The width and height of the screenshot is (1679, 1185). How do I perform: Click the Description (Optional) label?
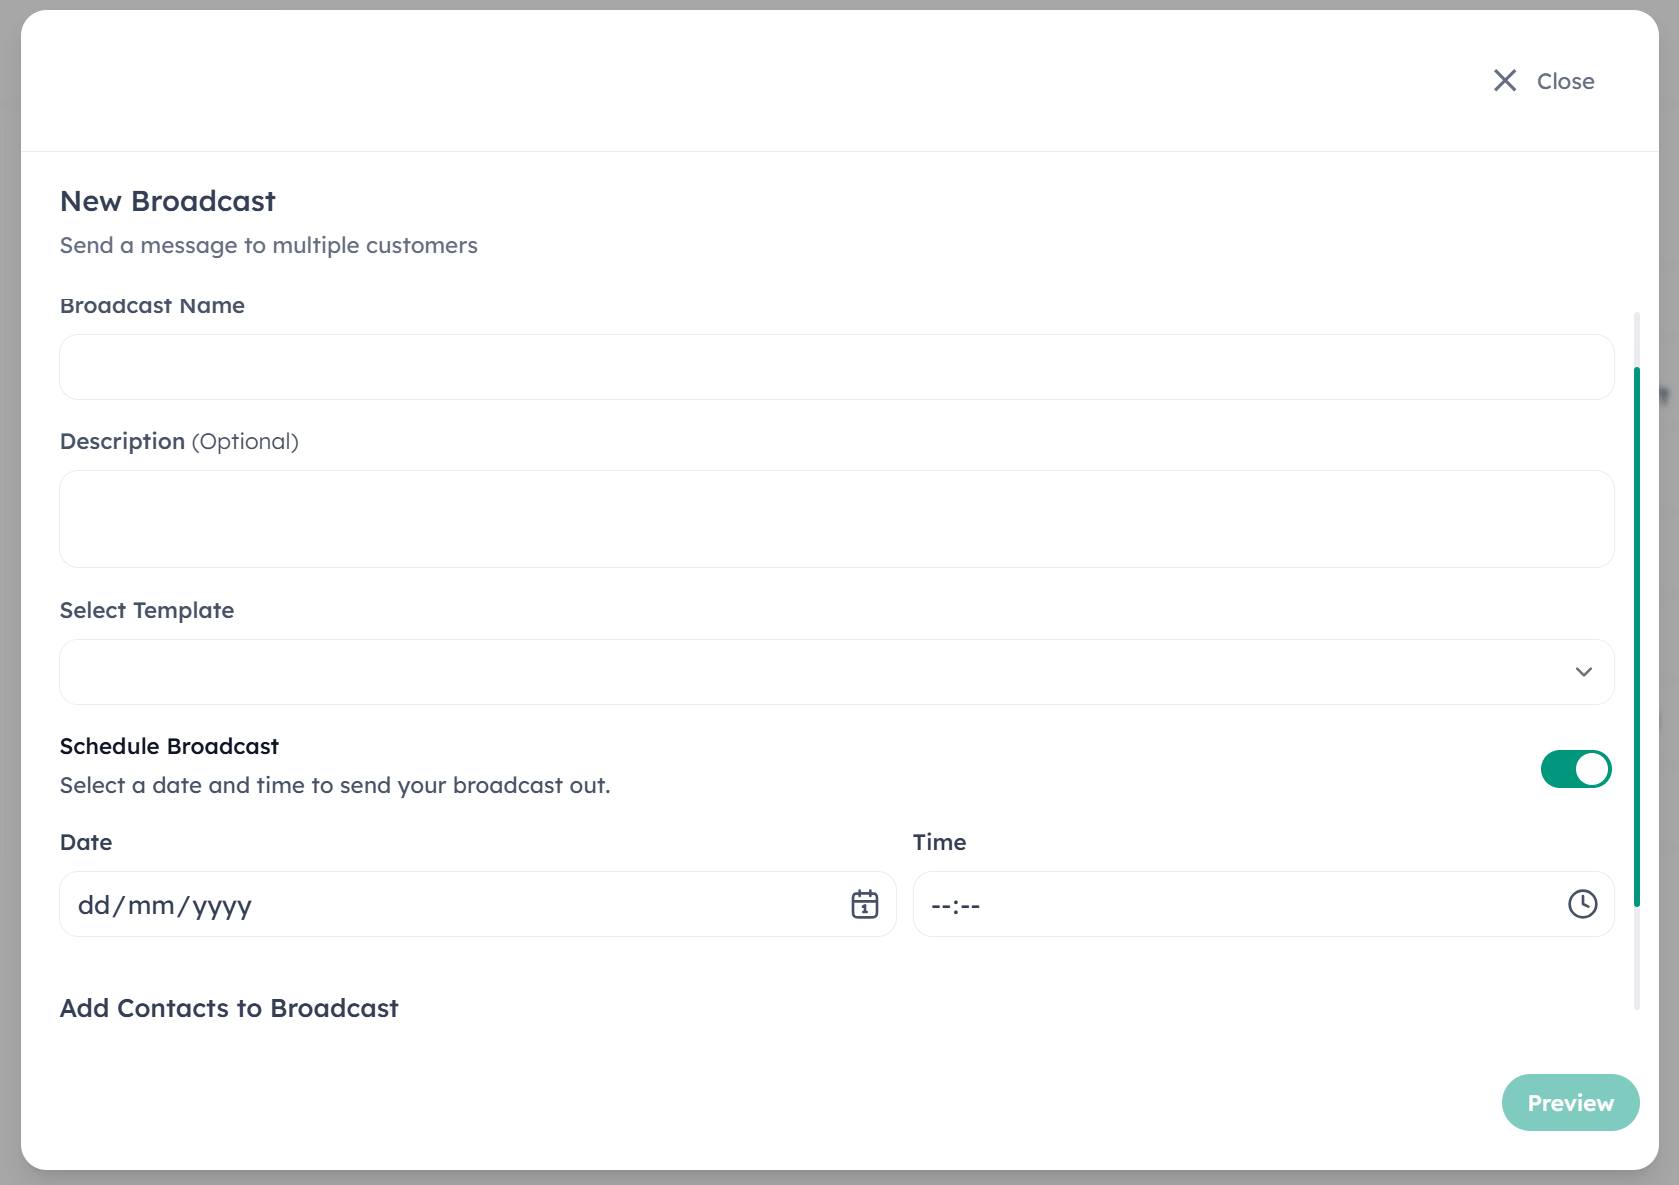179,442
